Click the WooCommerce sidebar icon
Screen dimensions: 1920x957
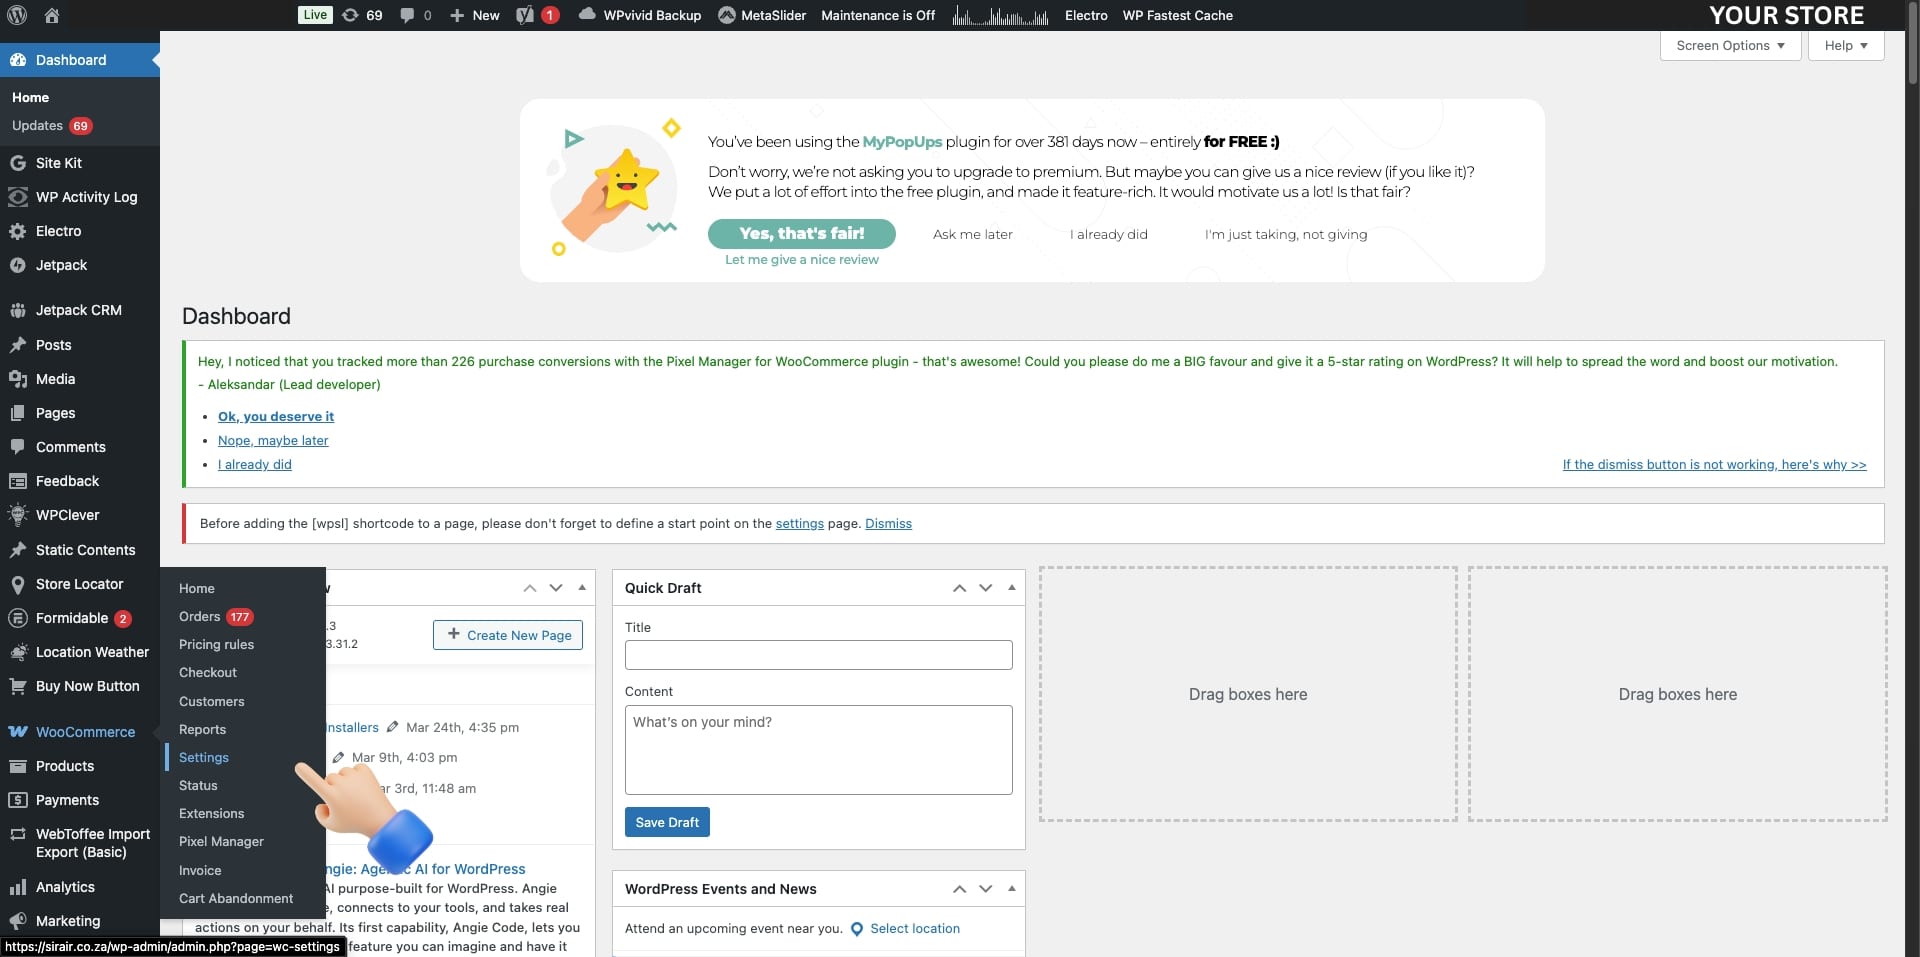[x=19, y=732]
